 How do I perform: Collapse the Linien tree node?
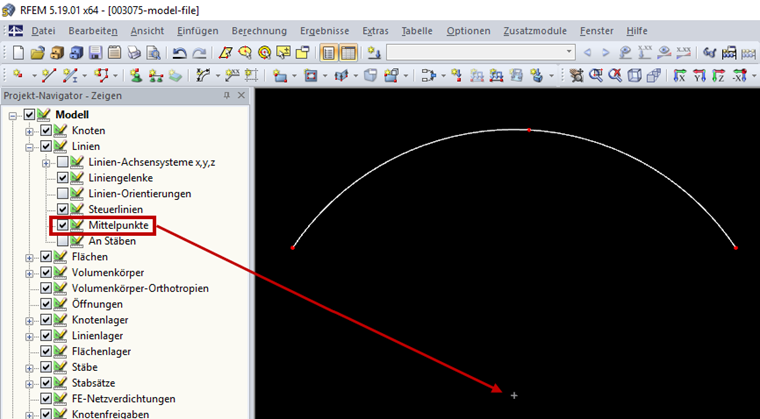pos(29,146)
